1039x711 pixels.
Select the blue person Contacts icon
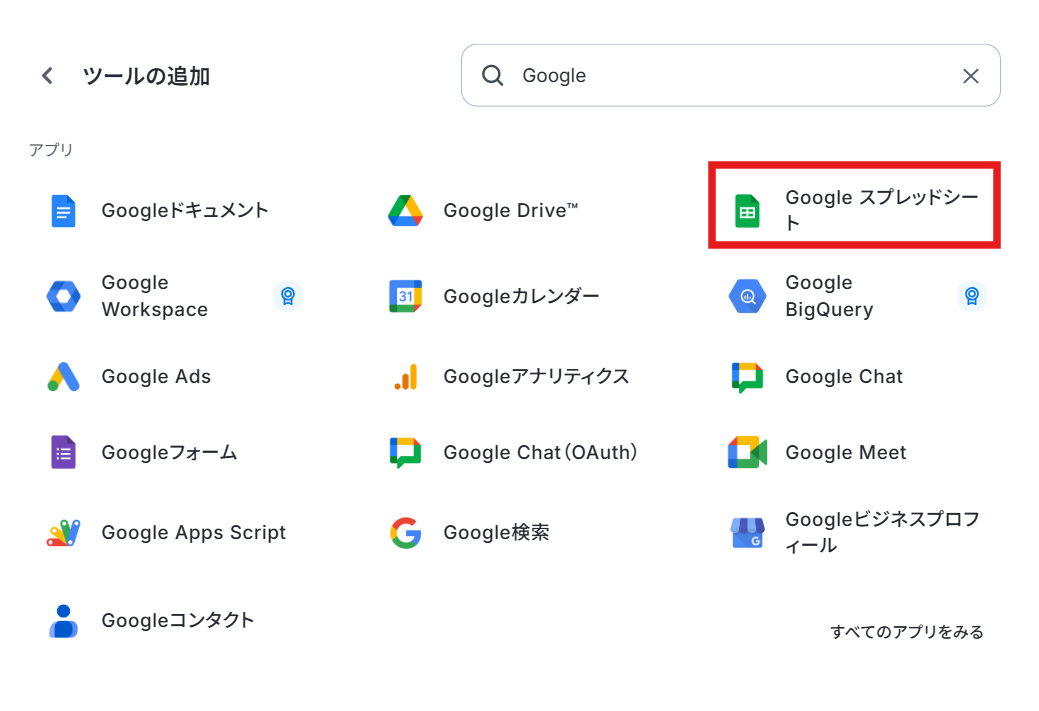[64, 621]
